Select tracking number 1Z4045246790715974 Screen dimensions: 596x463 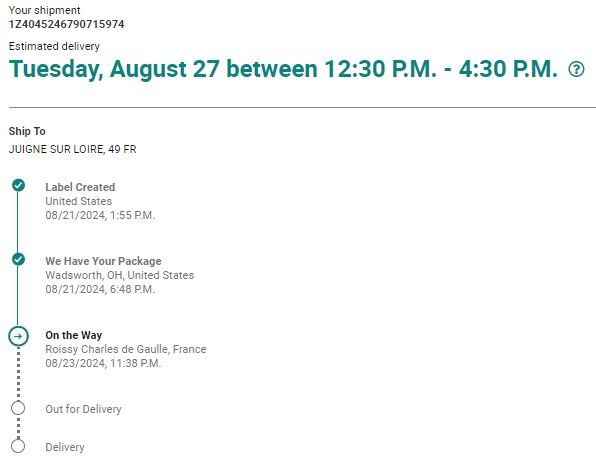67,24
